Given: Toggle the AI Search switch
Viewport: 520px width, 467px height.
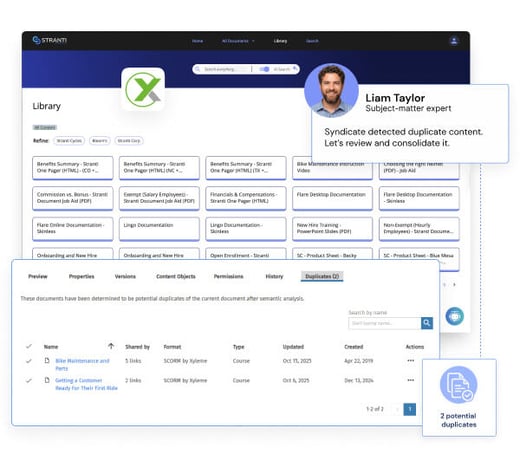Looking at the screenshot, I should (264, 69).
